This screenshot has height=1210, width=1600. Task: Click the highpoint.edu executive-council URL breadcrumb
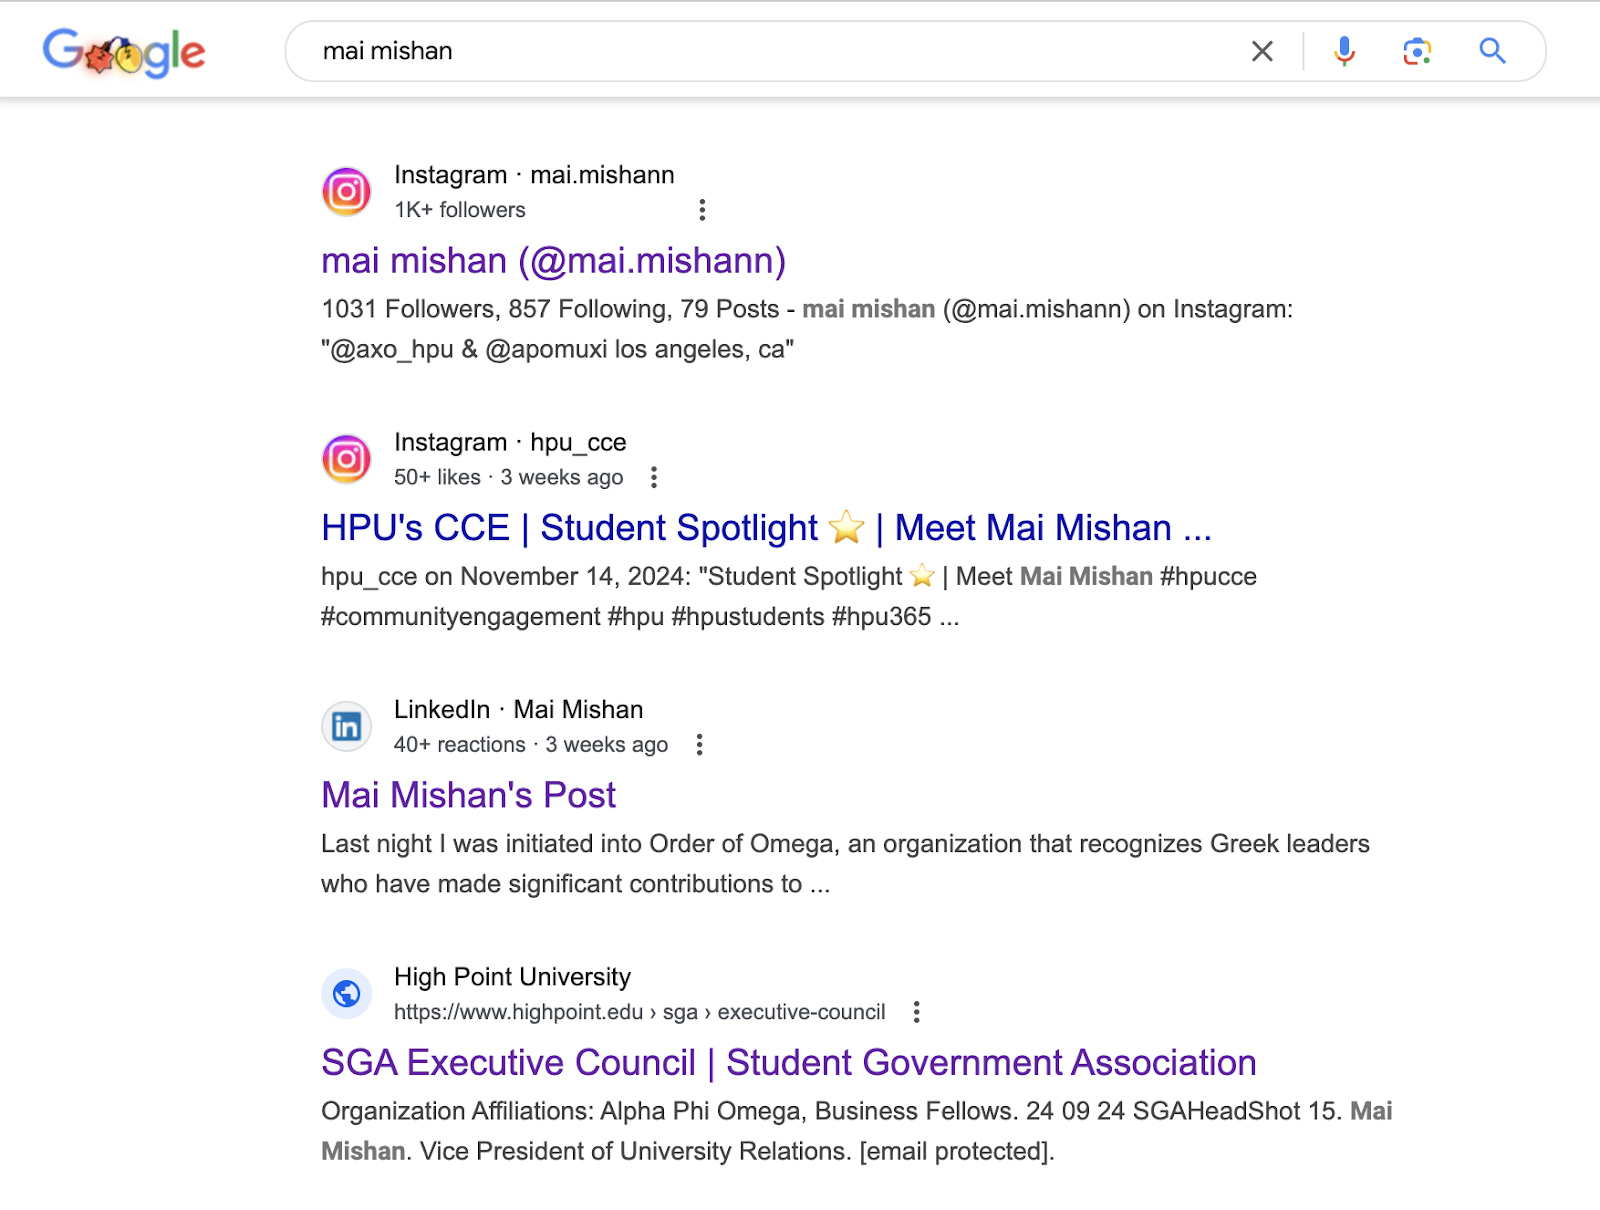click(x=640, y=1012)
